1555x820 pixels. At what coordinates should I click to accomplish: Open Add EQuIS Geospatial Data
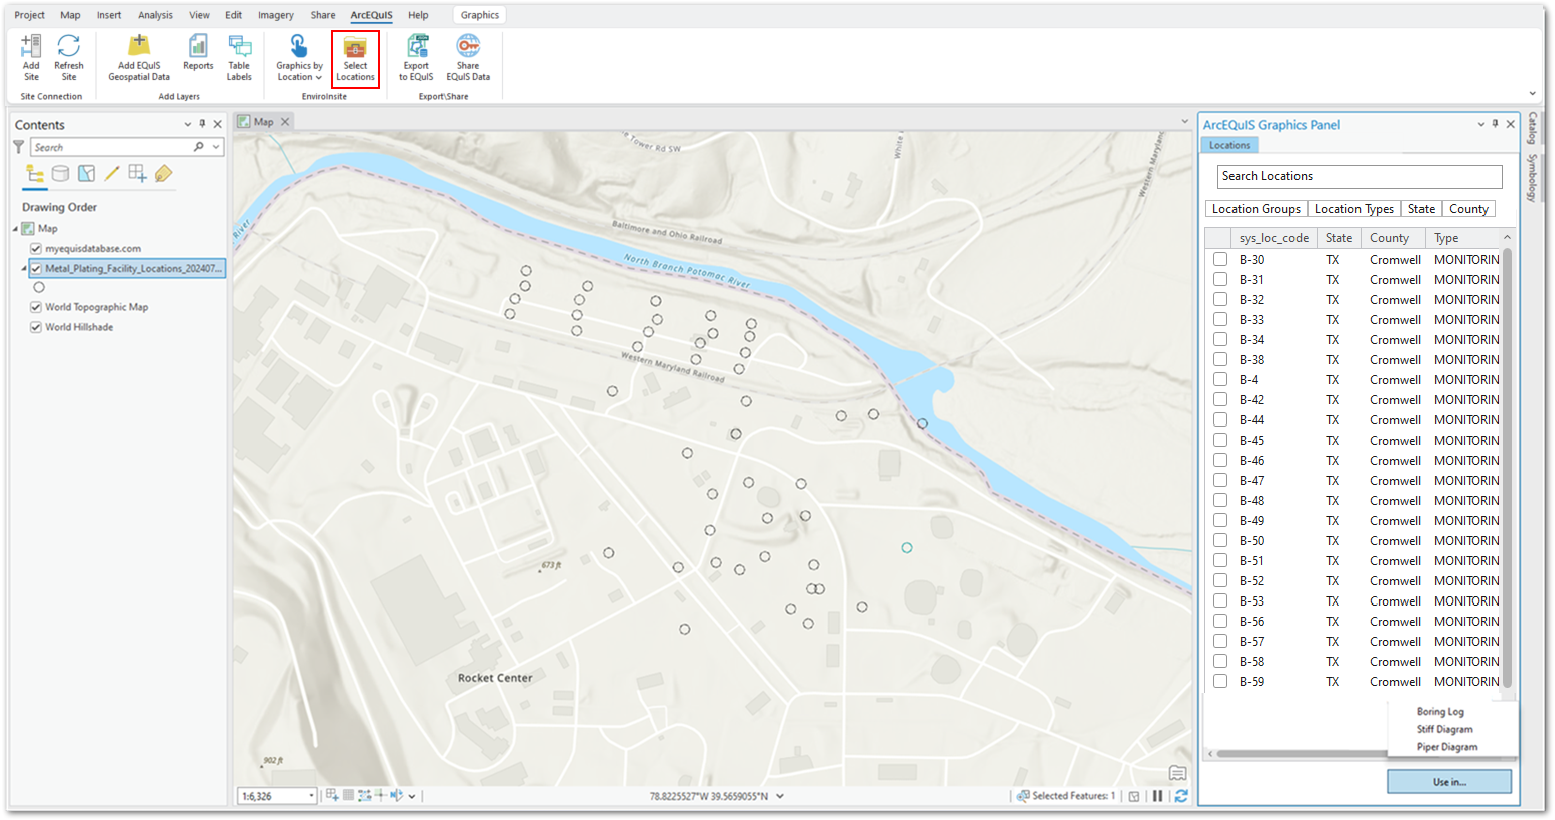[139, 57]
